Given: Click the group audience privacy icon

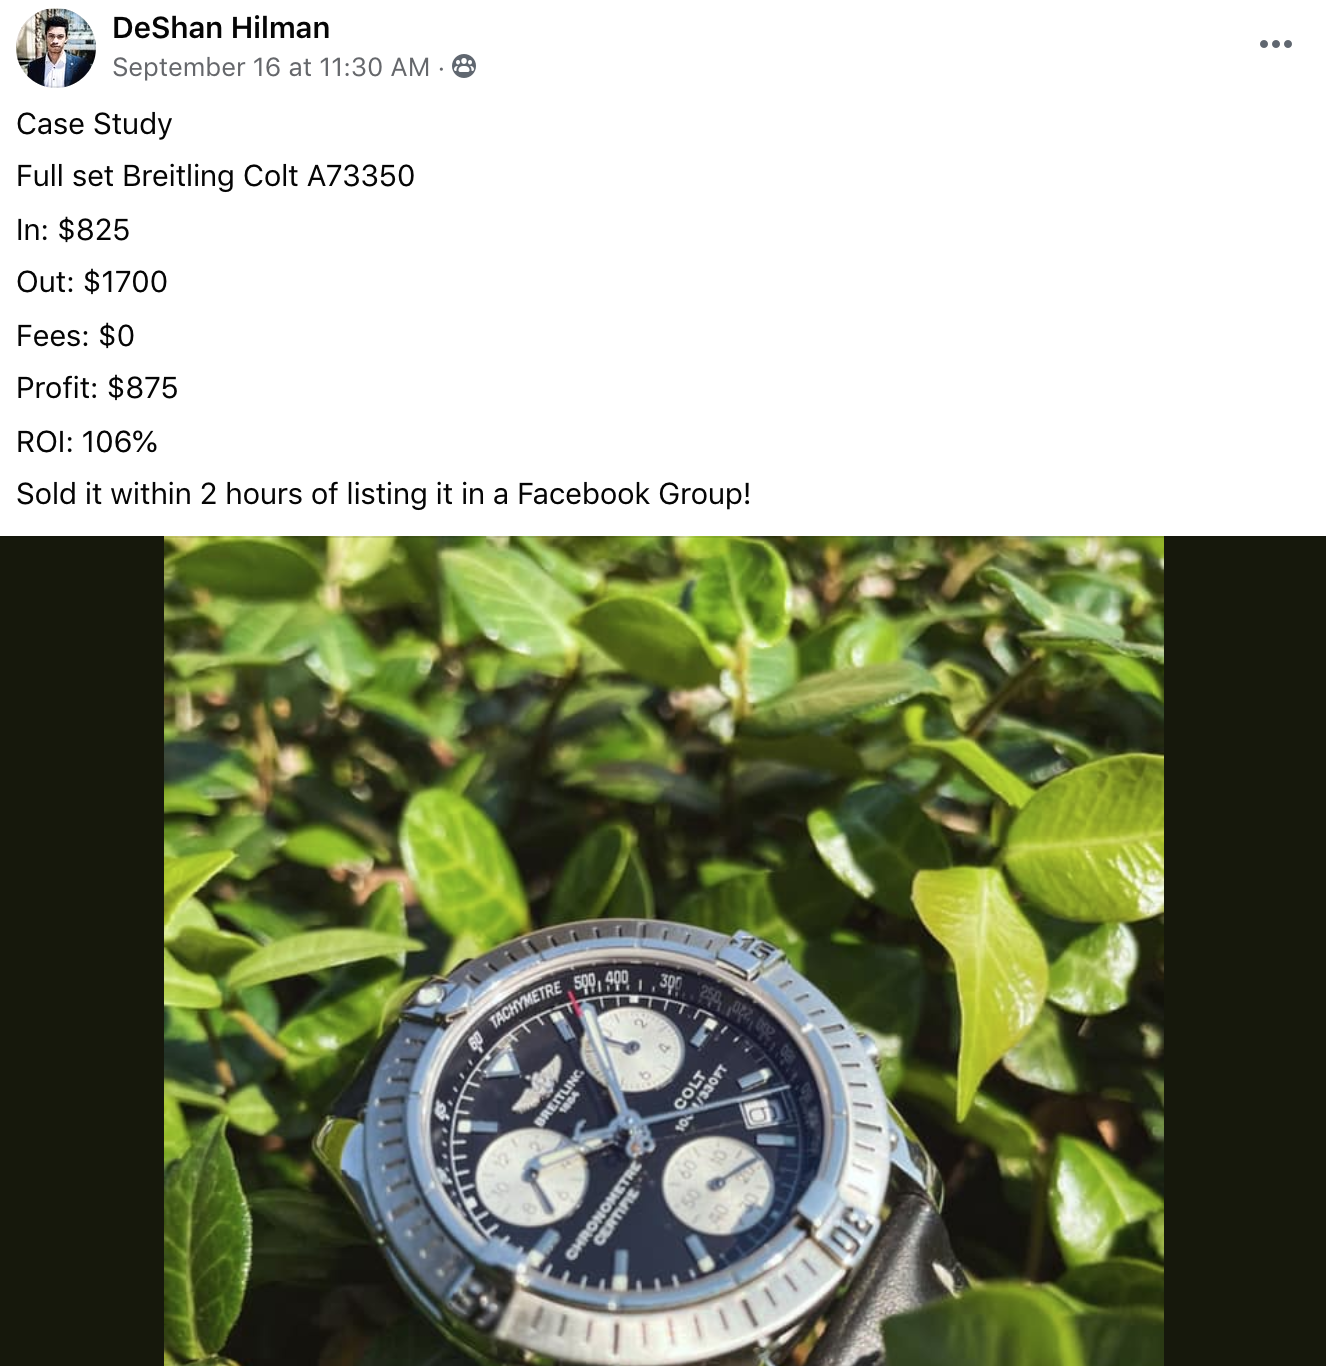Looking at the screenshot, I should tap(464, 67).
